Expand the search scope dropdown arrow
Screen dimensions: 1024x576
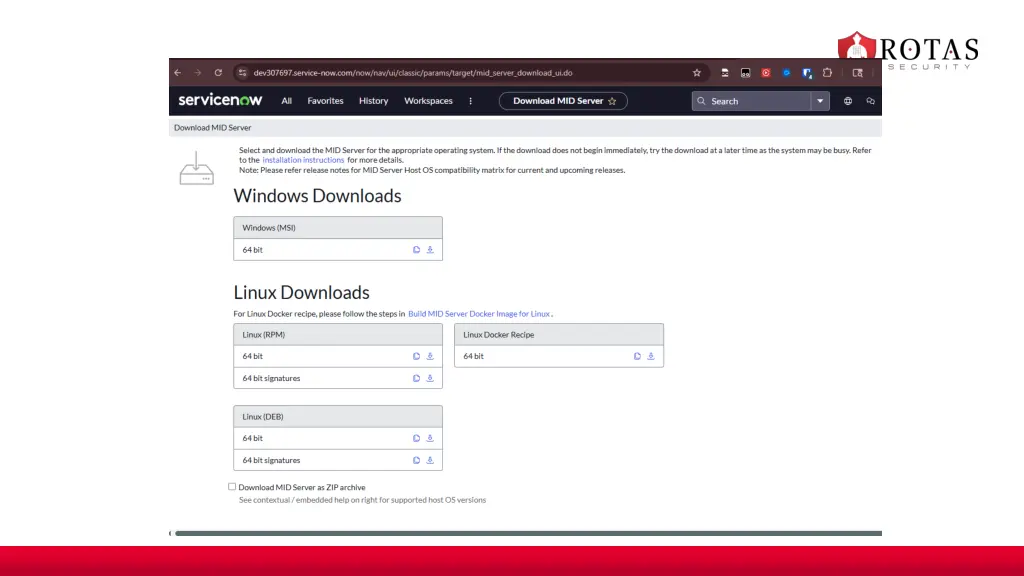coord(820,101)
